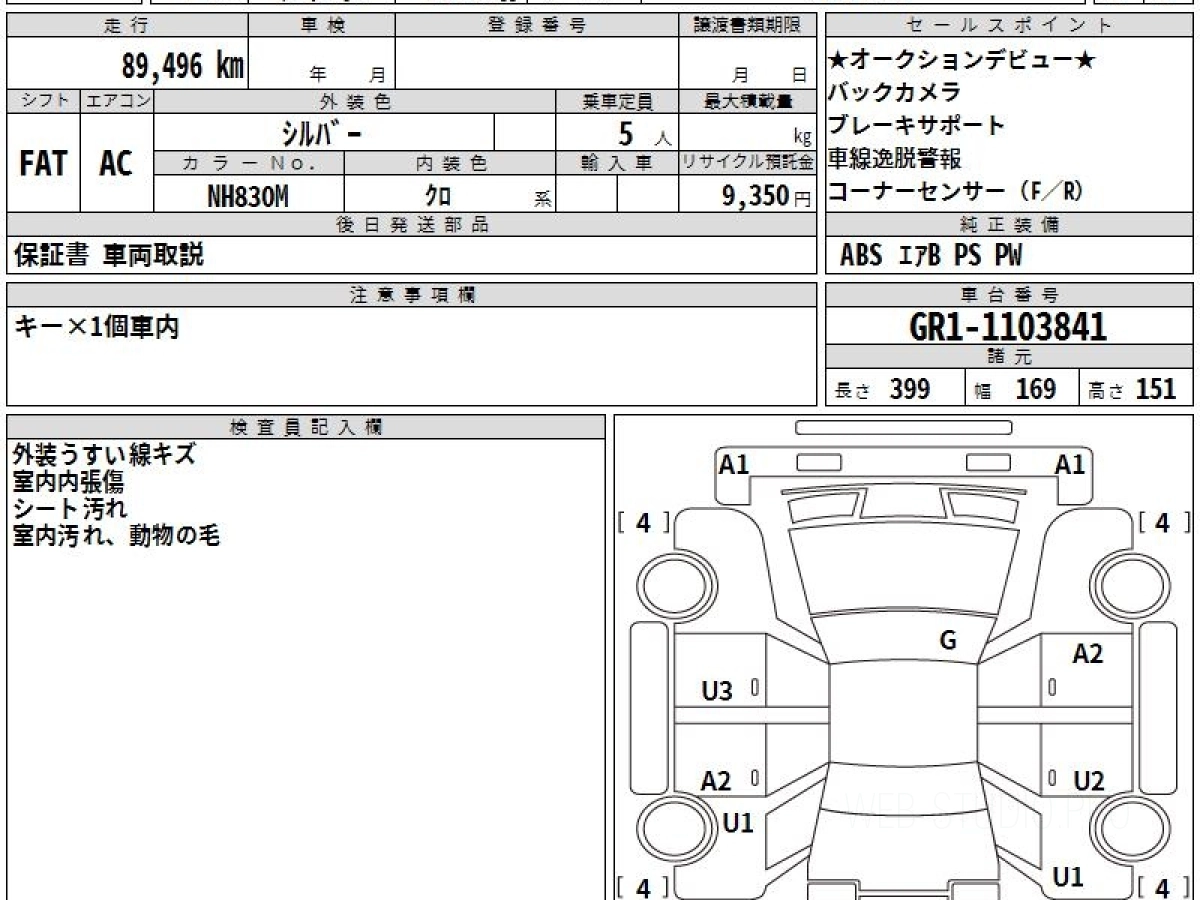This screenshot has height=900, width=1200.
Task: Click the star before オークションデビュー
Action: pos(839,60)
